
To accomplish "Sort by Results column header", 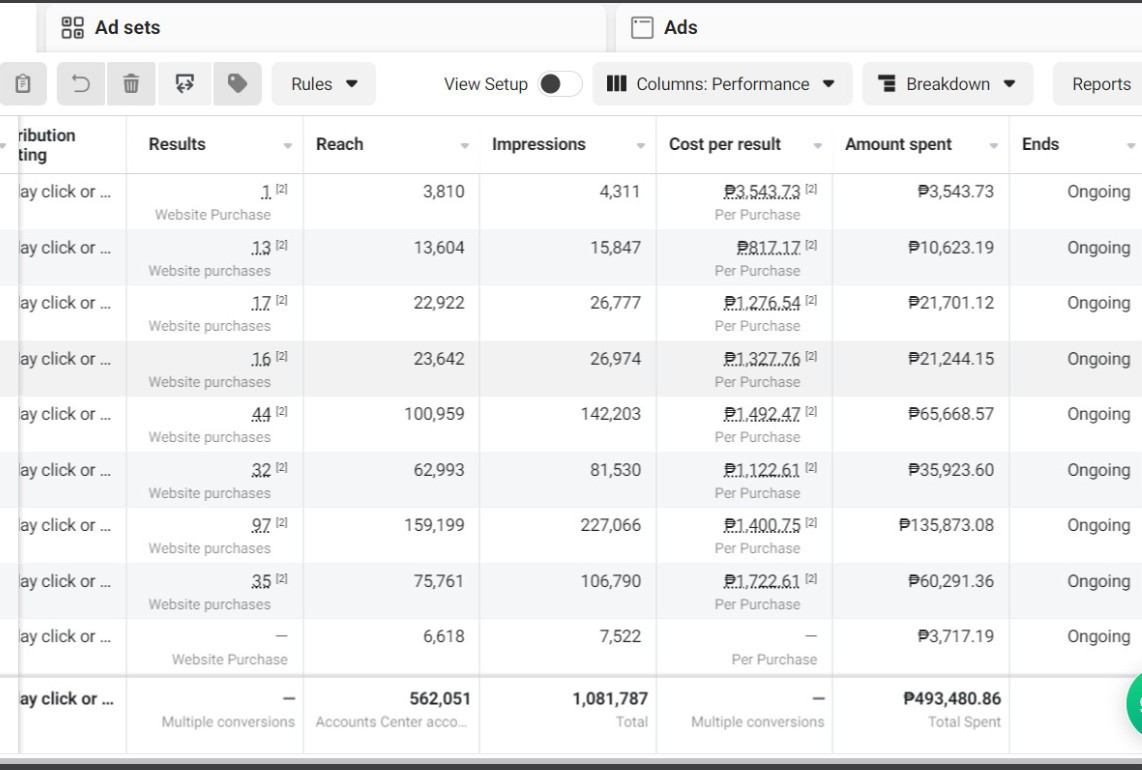I will [x=177, y=144].
